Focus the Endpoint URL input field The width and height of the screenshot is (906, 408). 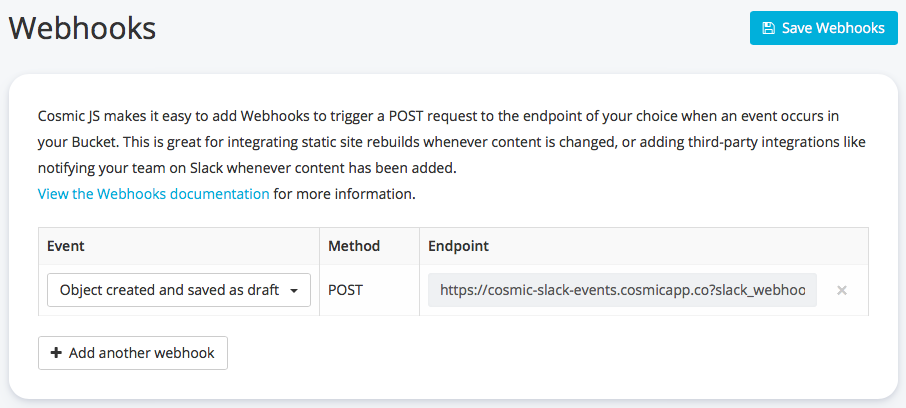tap(622, 290)
